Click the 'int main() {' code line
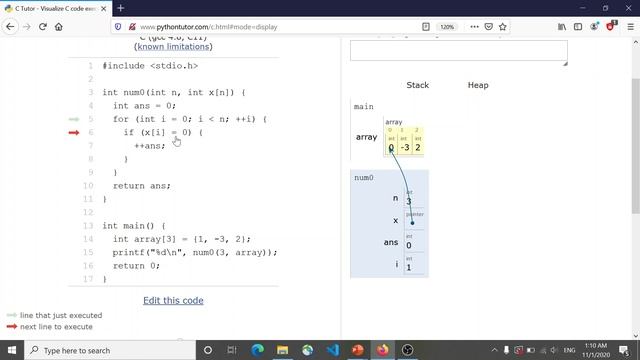 [x=134, y=226]
